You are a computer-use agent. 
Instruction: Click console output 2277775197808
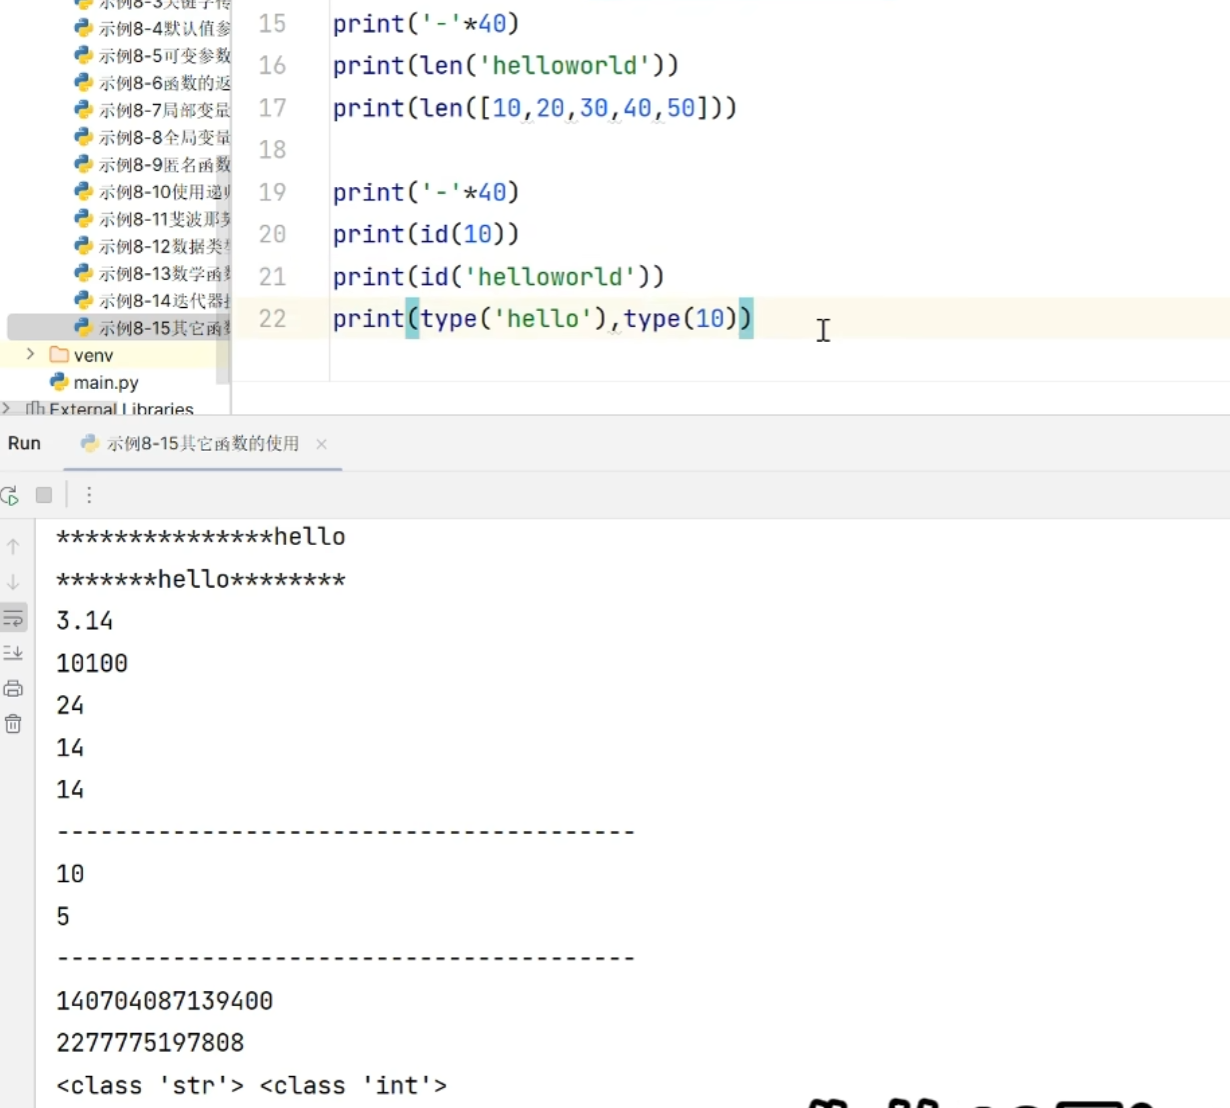coord(150,1043)
